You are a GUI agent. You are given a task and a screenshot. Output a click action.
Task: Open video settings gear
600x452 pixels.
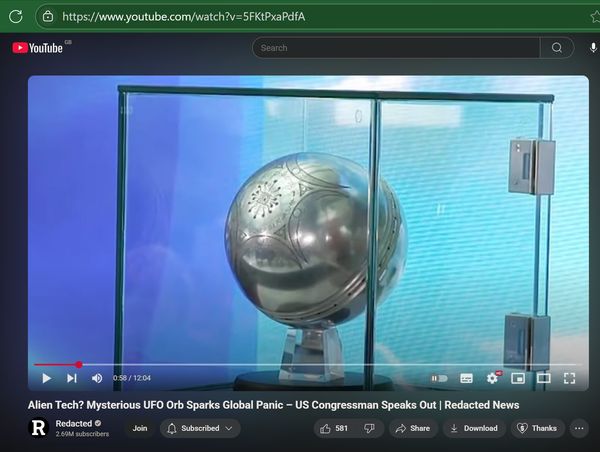coord(492,378)
